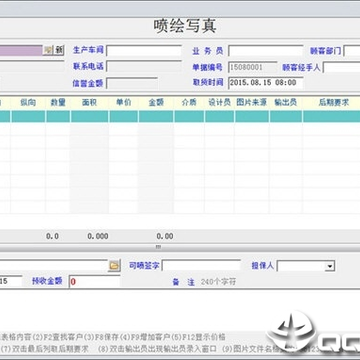
Task: Select the highlighted row's 数量 cell
Action: click(x=58, y=117)
